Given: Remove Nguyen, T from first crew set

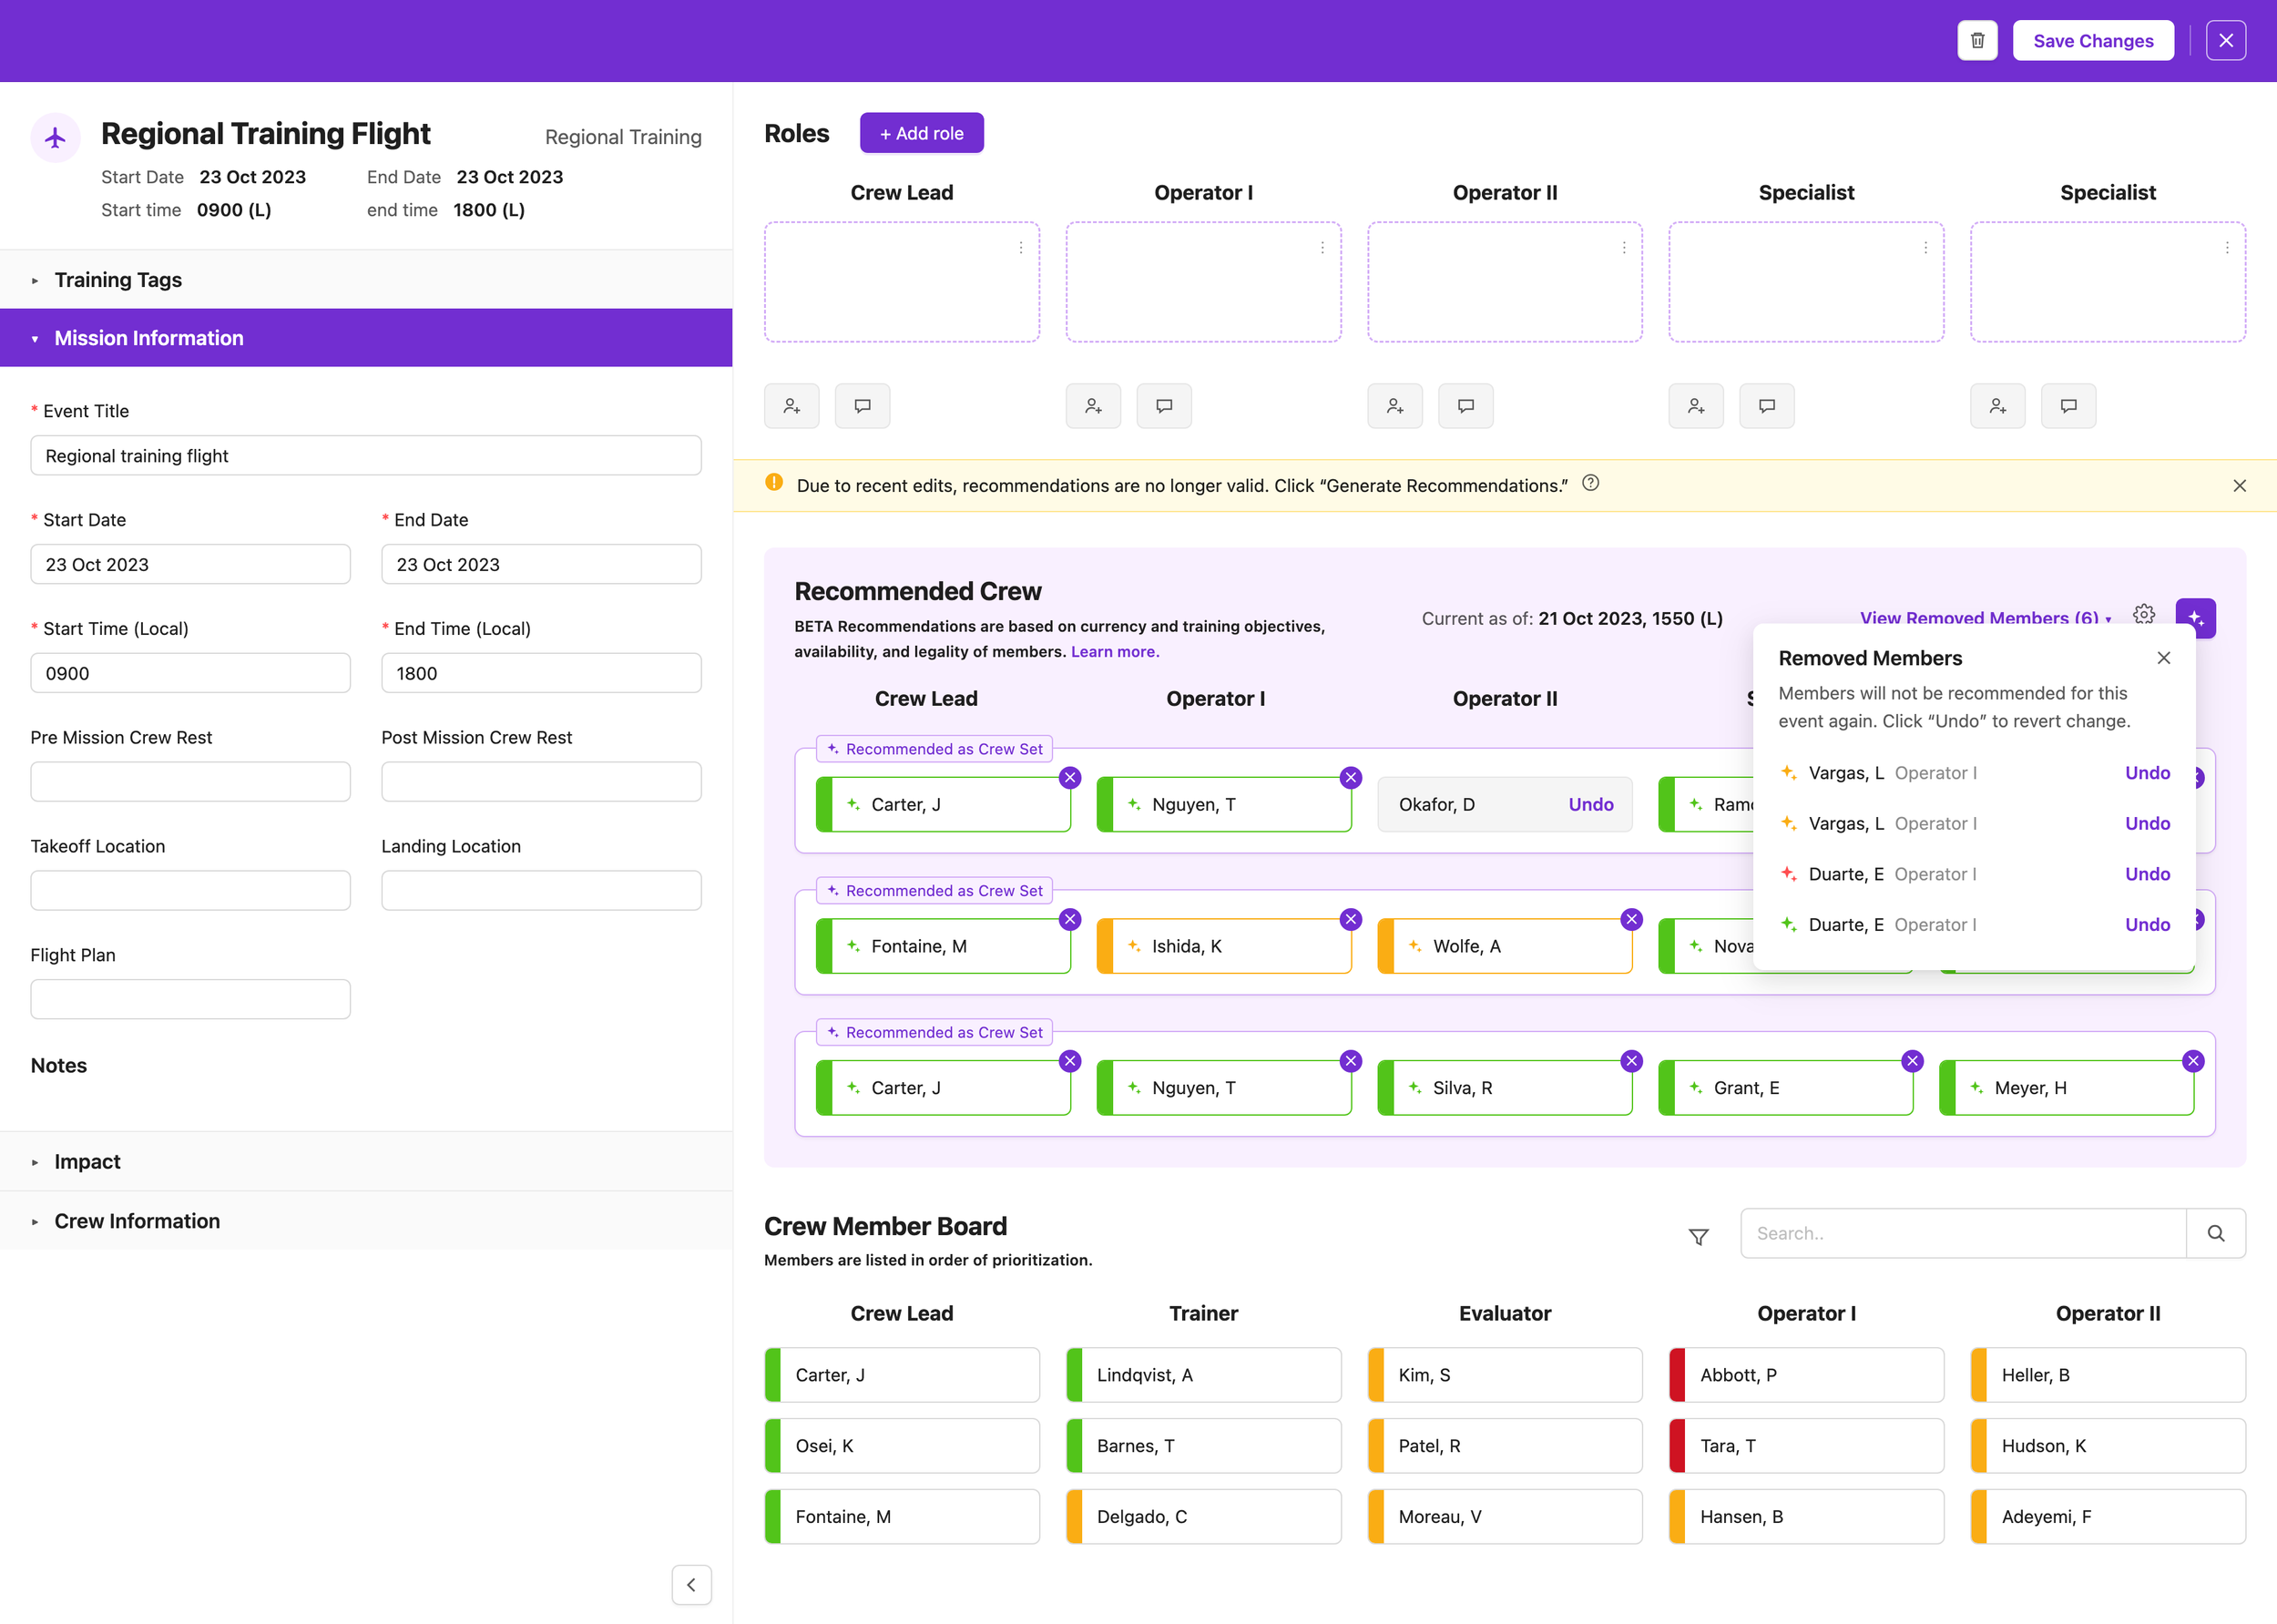Looking at the screenshot, I should tap(1351, 778).
